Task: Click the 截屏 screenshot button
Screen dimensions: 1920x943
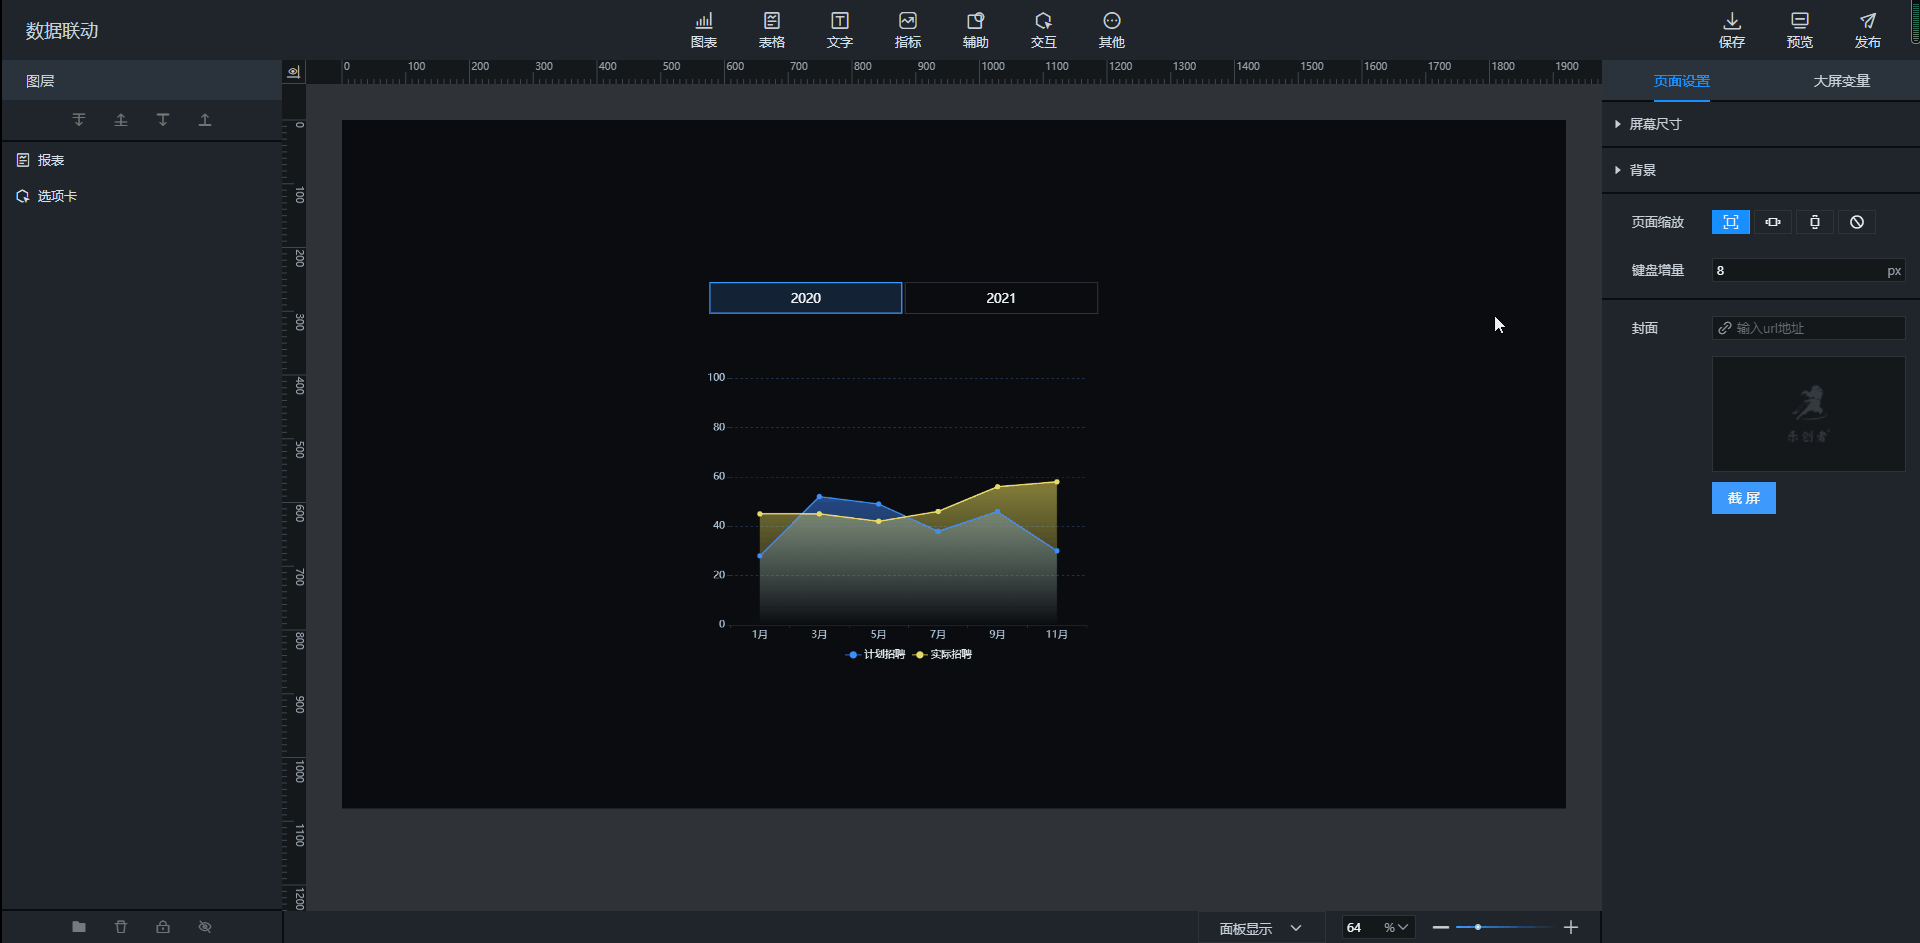Action: click(x=1743, y=498)
